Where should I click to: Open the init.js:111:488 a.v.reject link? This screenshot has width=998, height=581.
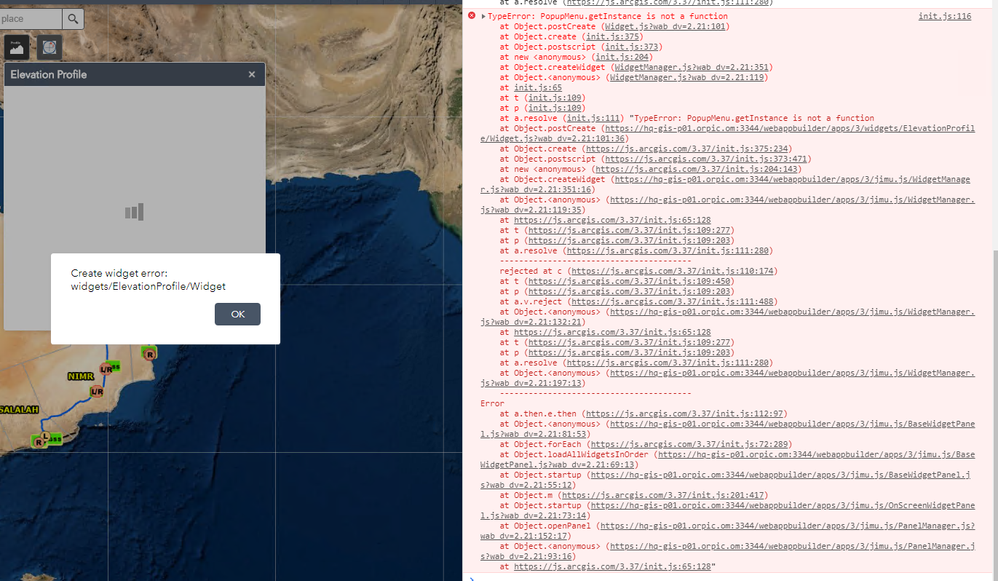pyautogui.click(x=672, y=302)
